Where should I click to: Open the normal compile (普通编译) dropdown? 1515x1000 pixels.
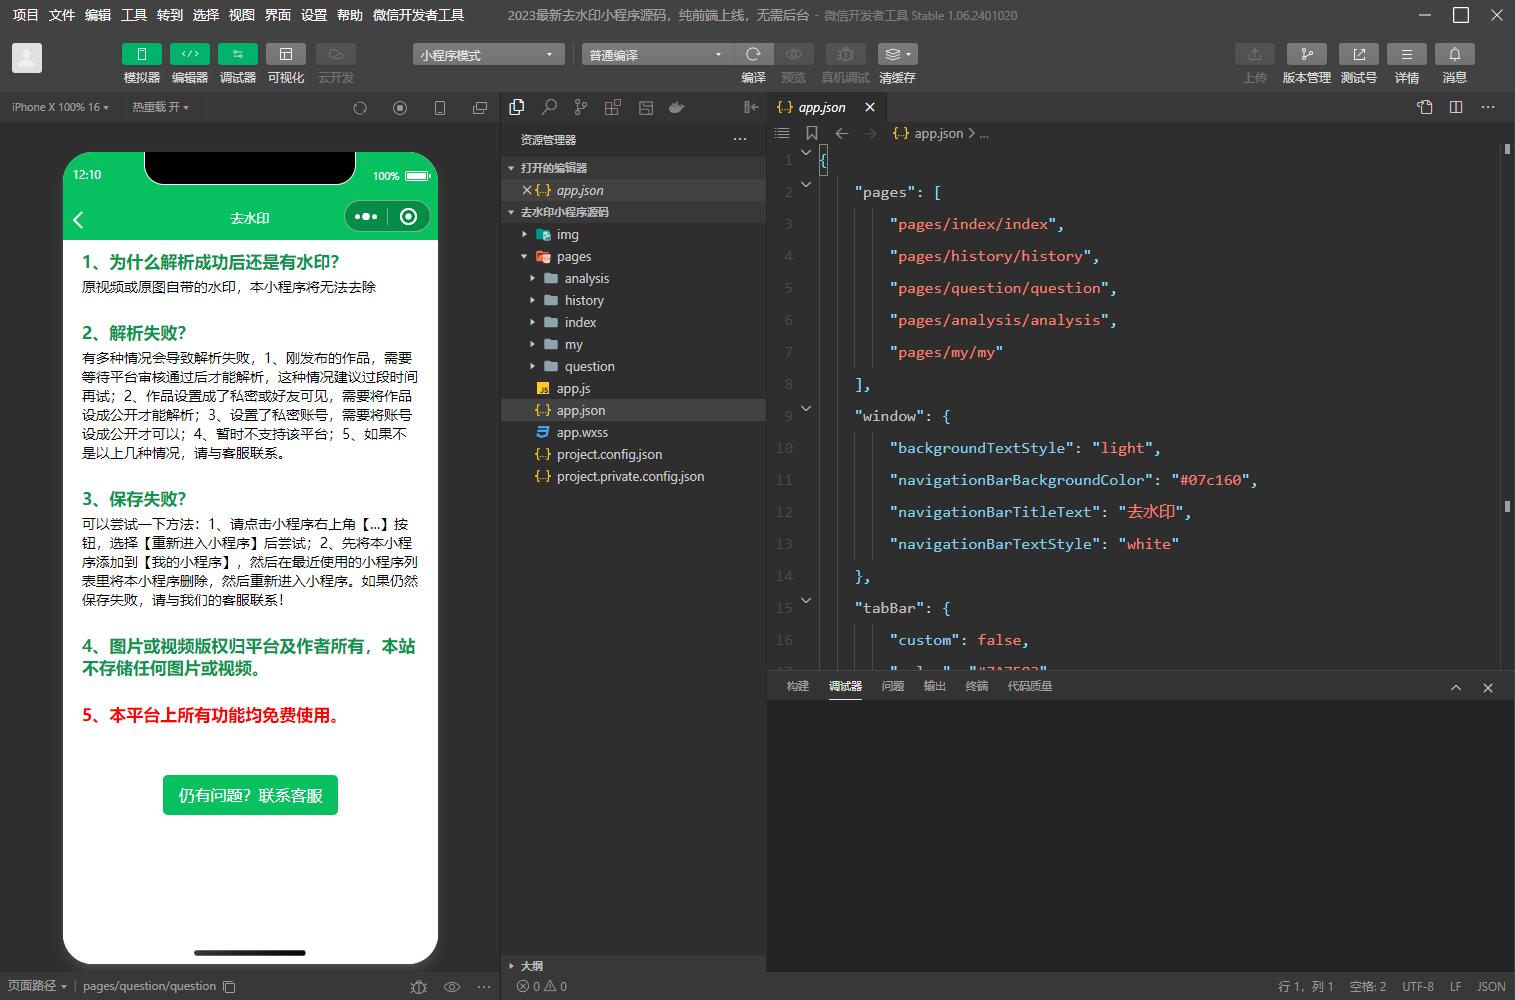pyautogui.click(x=657, y=55)
